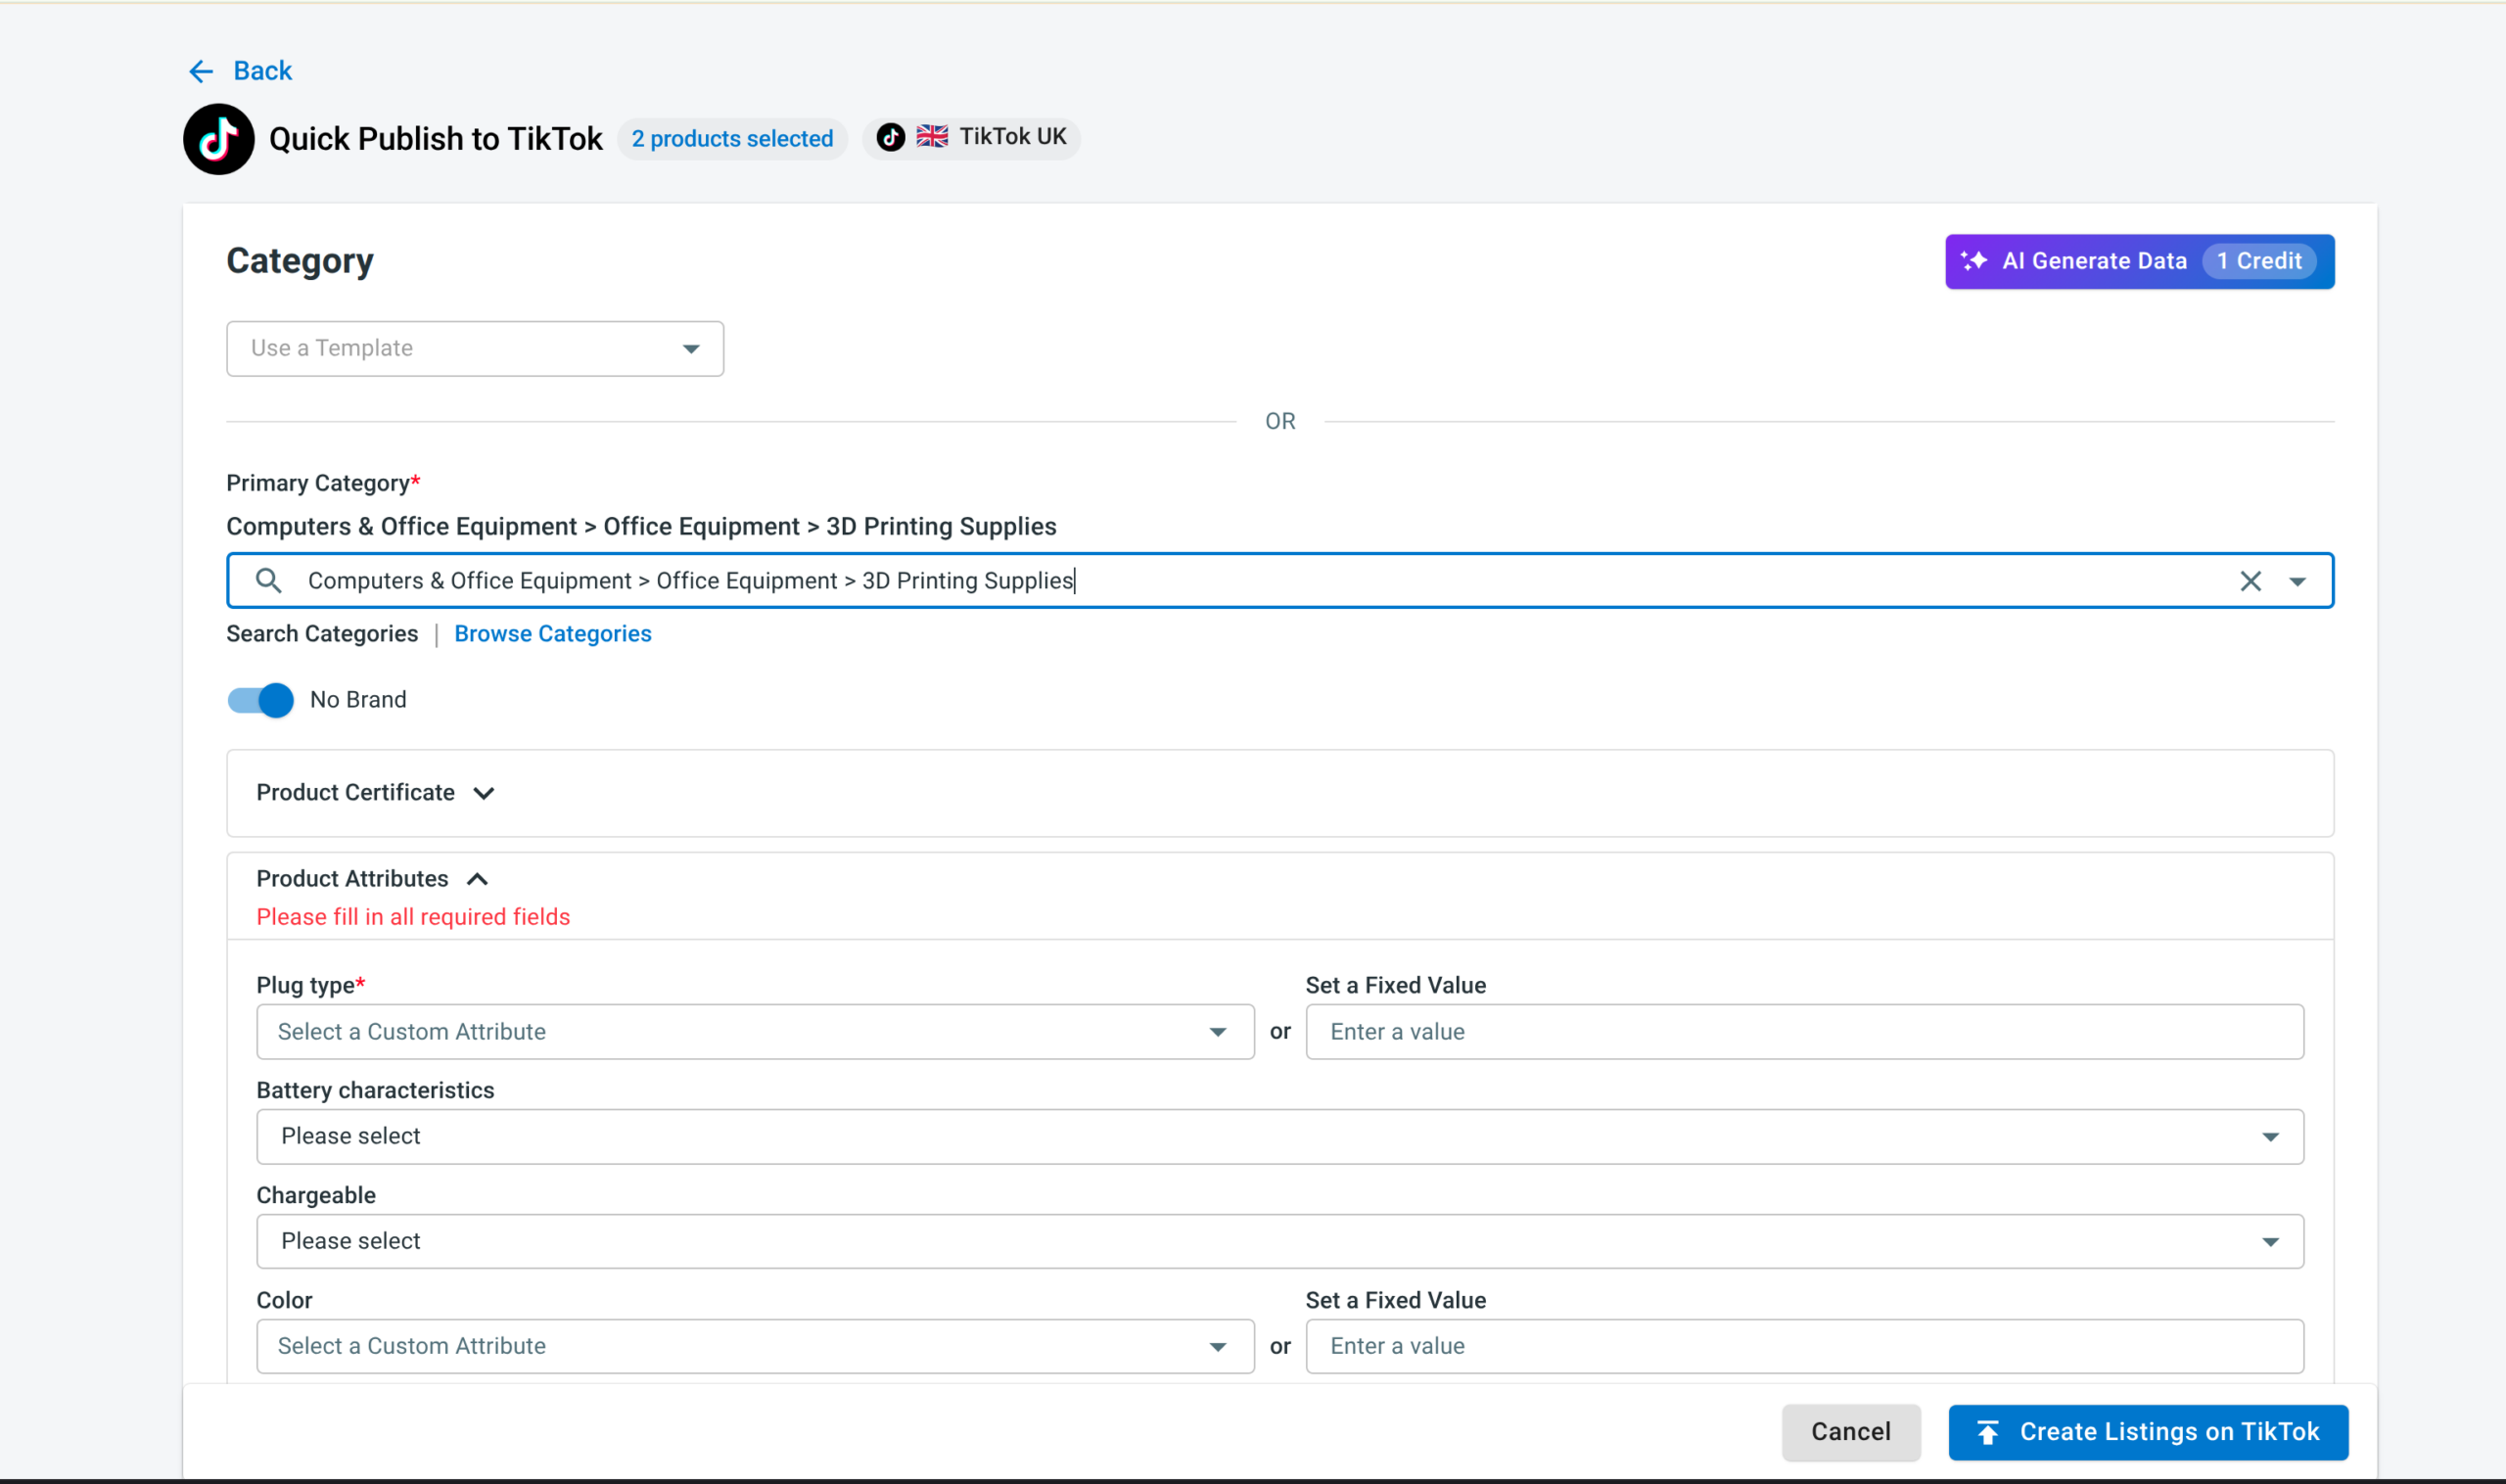Viewport: 2506px width, 1484px height.
Task: Switch to Search Categories
Action: click(x=322, y=634)
